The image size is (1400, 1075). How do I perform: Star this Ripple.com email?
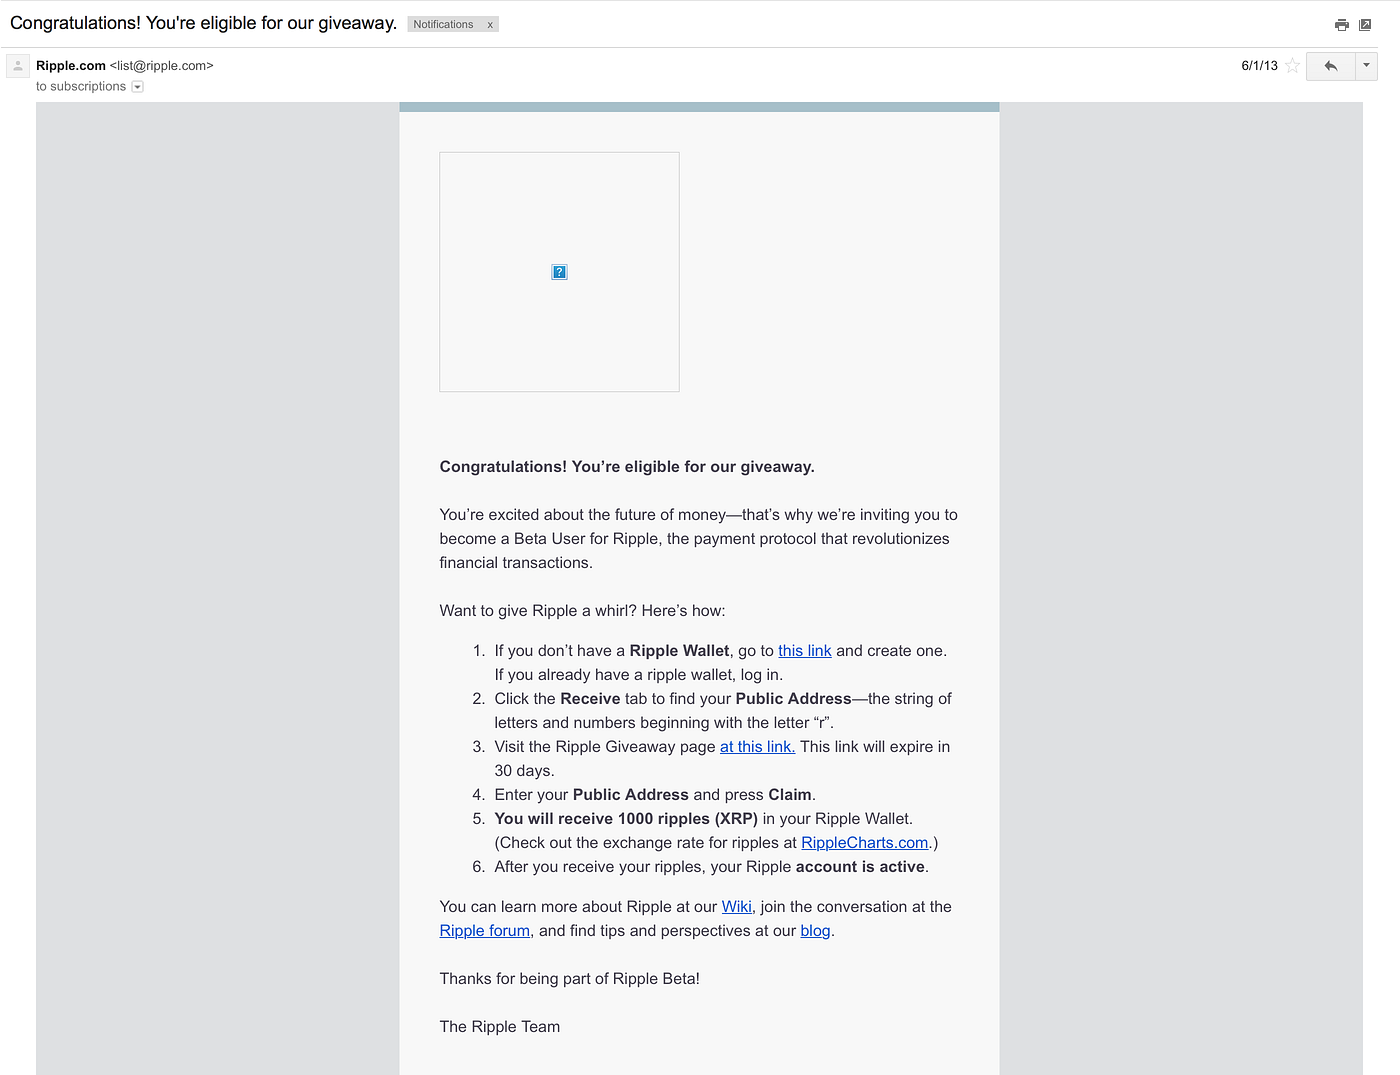(x=1293, y=66)
